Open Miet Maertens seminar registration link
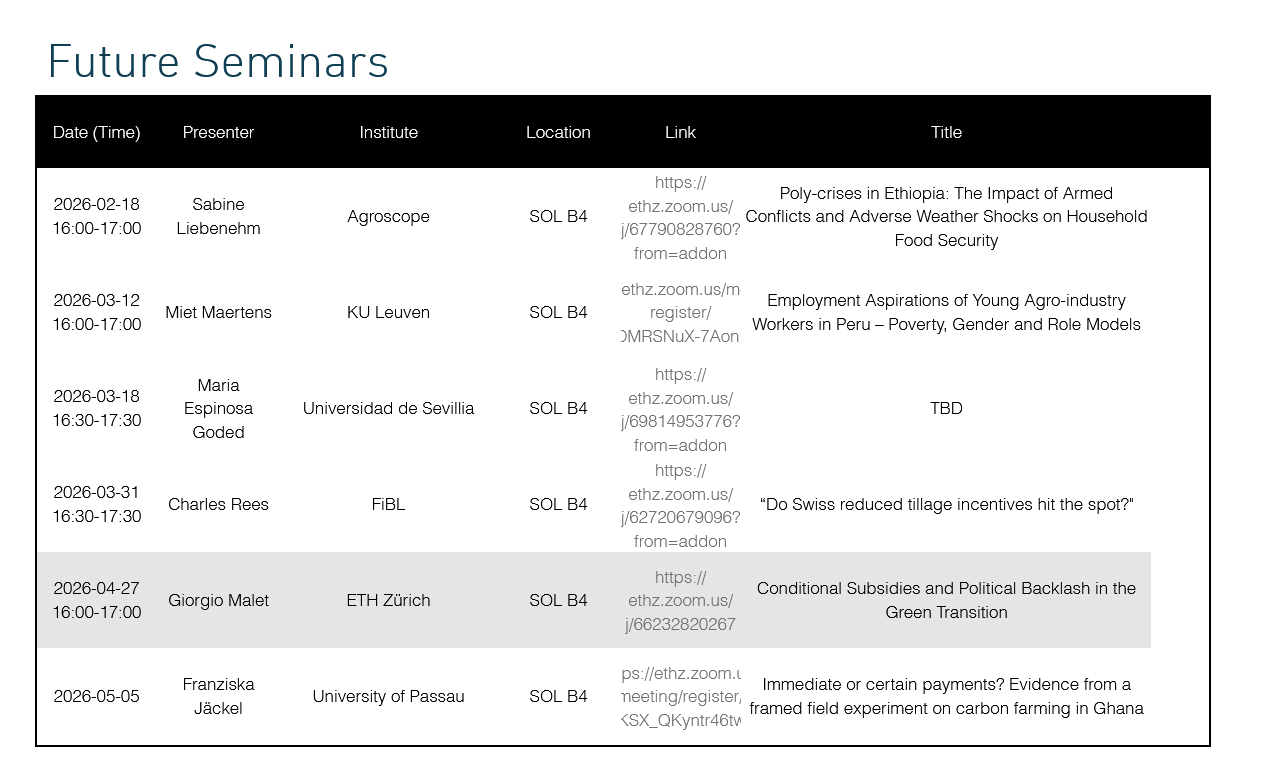Image resolution: width=1264 pixels, height=768 pixels. (x=680, y=312)
